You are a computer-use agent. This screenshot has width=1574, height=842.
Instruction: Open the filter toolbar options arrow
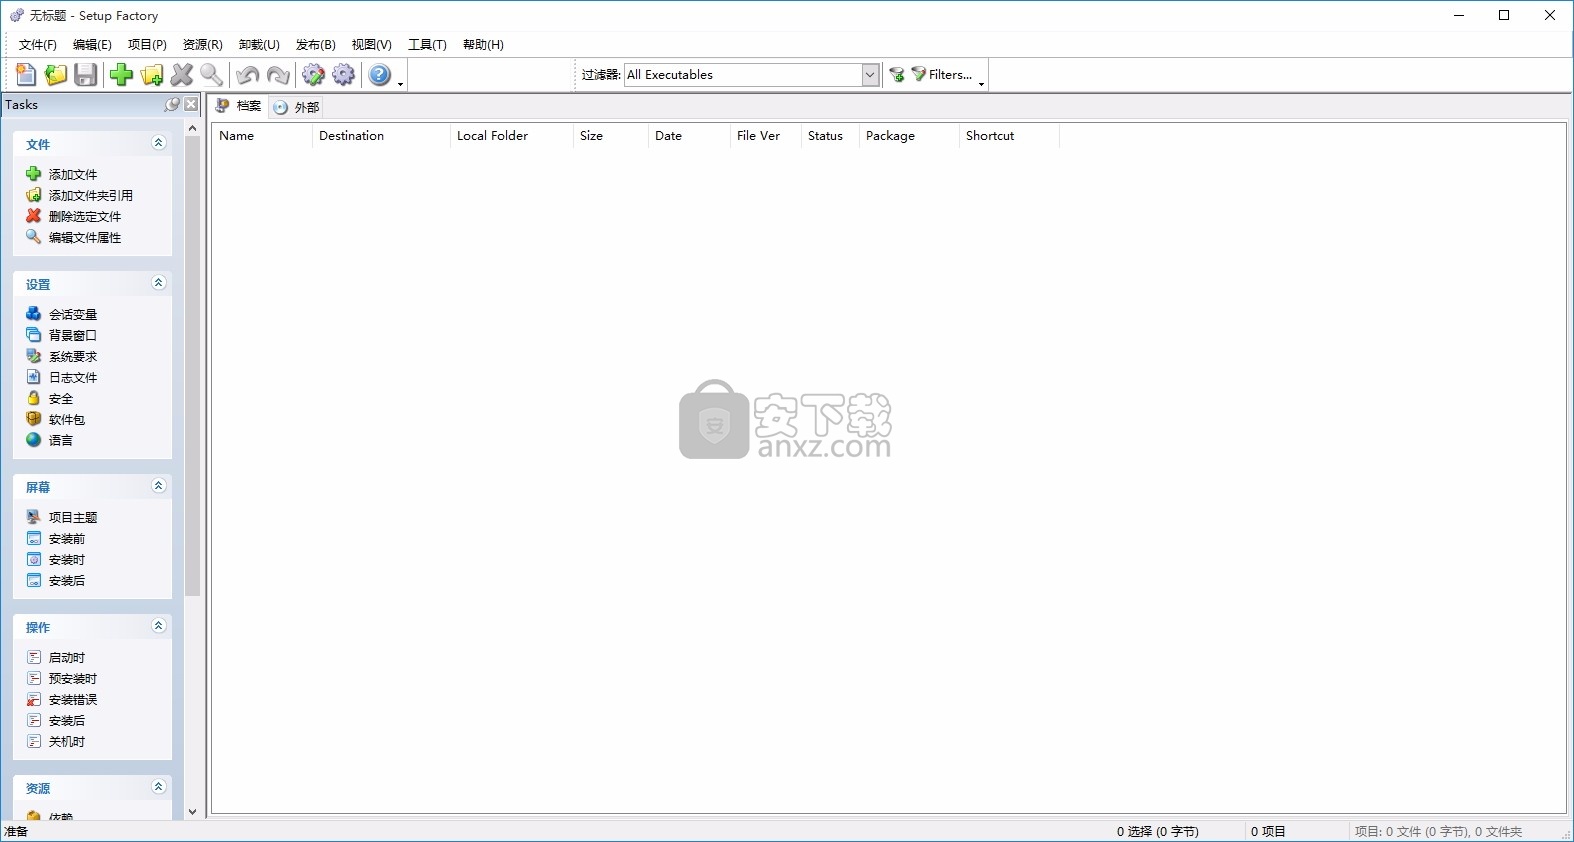[x=982, y=83]
